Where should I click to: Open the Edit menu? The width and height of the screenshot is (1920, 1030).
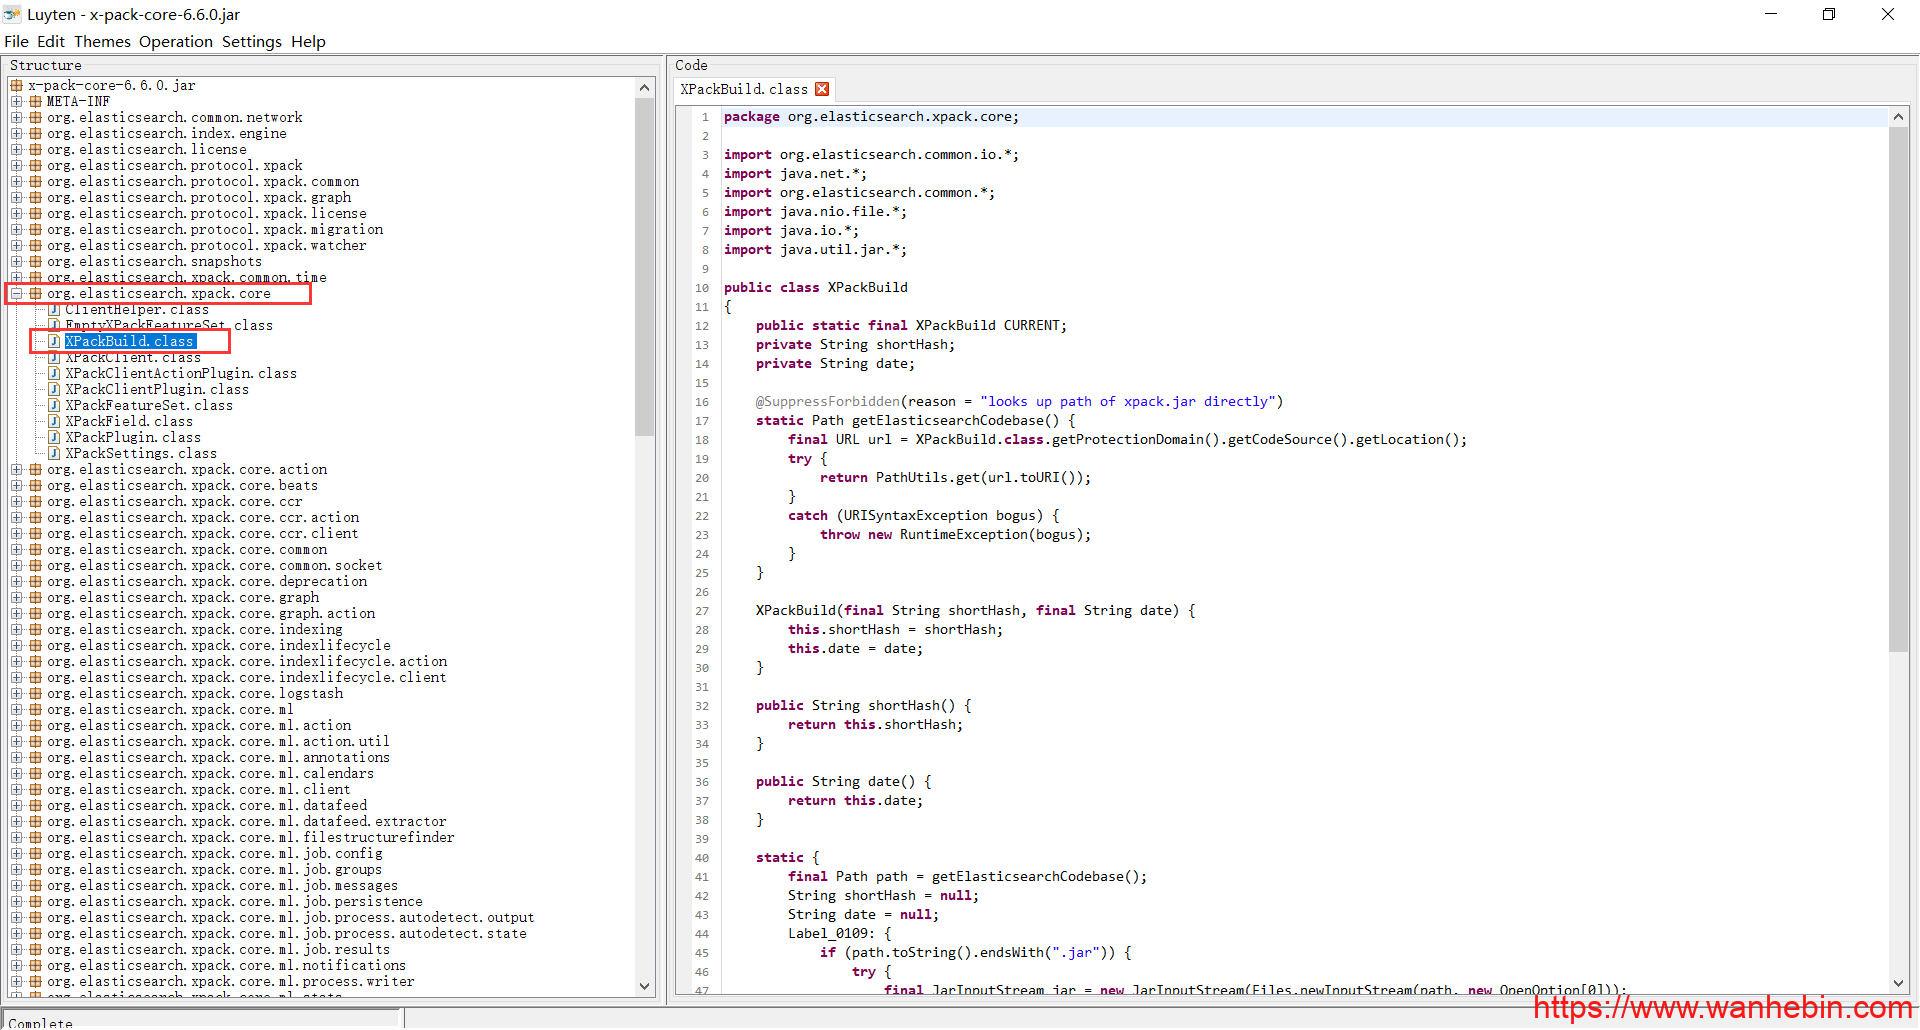pos(51,41)
